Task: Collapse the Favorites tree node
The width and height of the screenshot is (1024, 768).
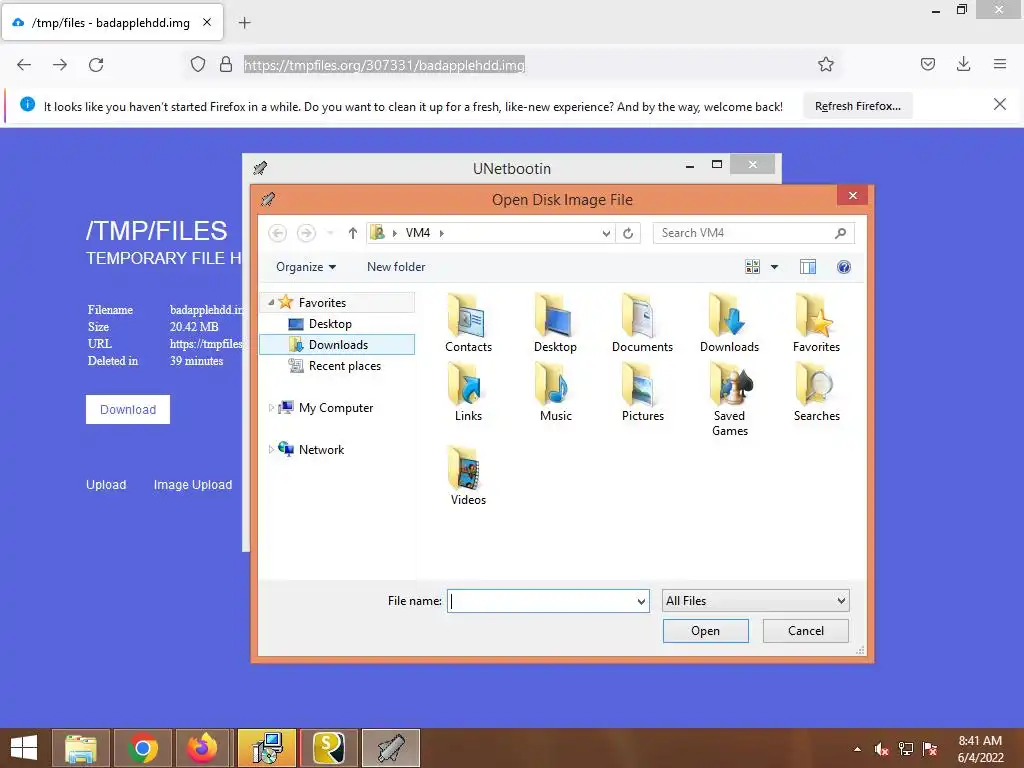Action: click(x=271, y=302)
